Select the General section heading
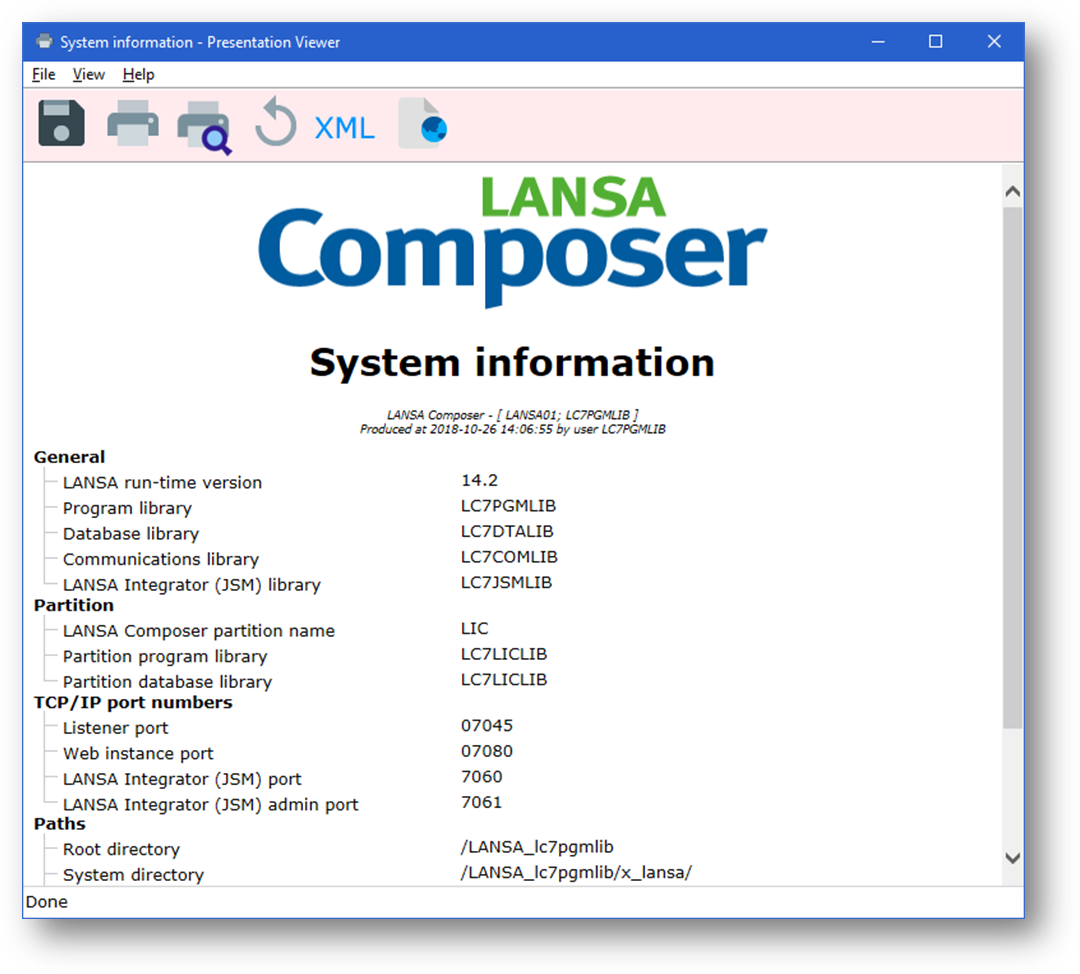The height and width of the screenshot is (974, 1080). click(70, 457)
